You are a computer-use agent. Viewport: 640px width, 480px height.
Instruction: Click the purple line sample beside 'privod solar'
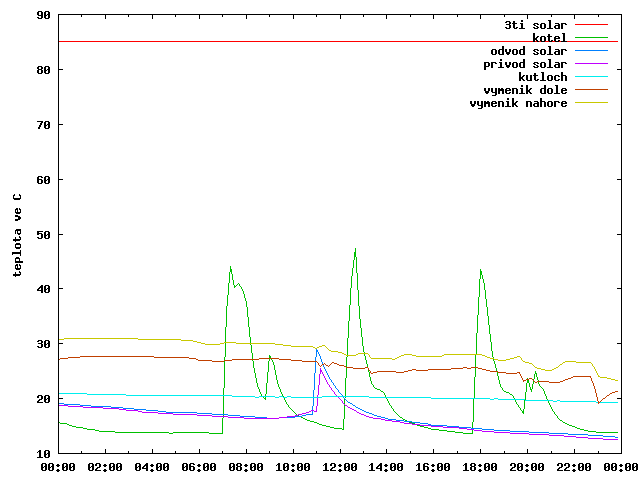click(591, 64)
